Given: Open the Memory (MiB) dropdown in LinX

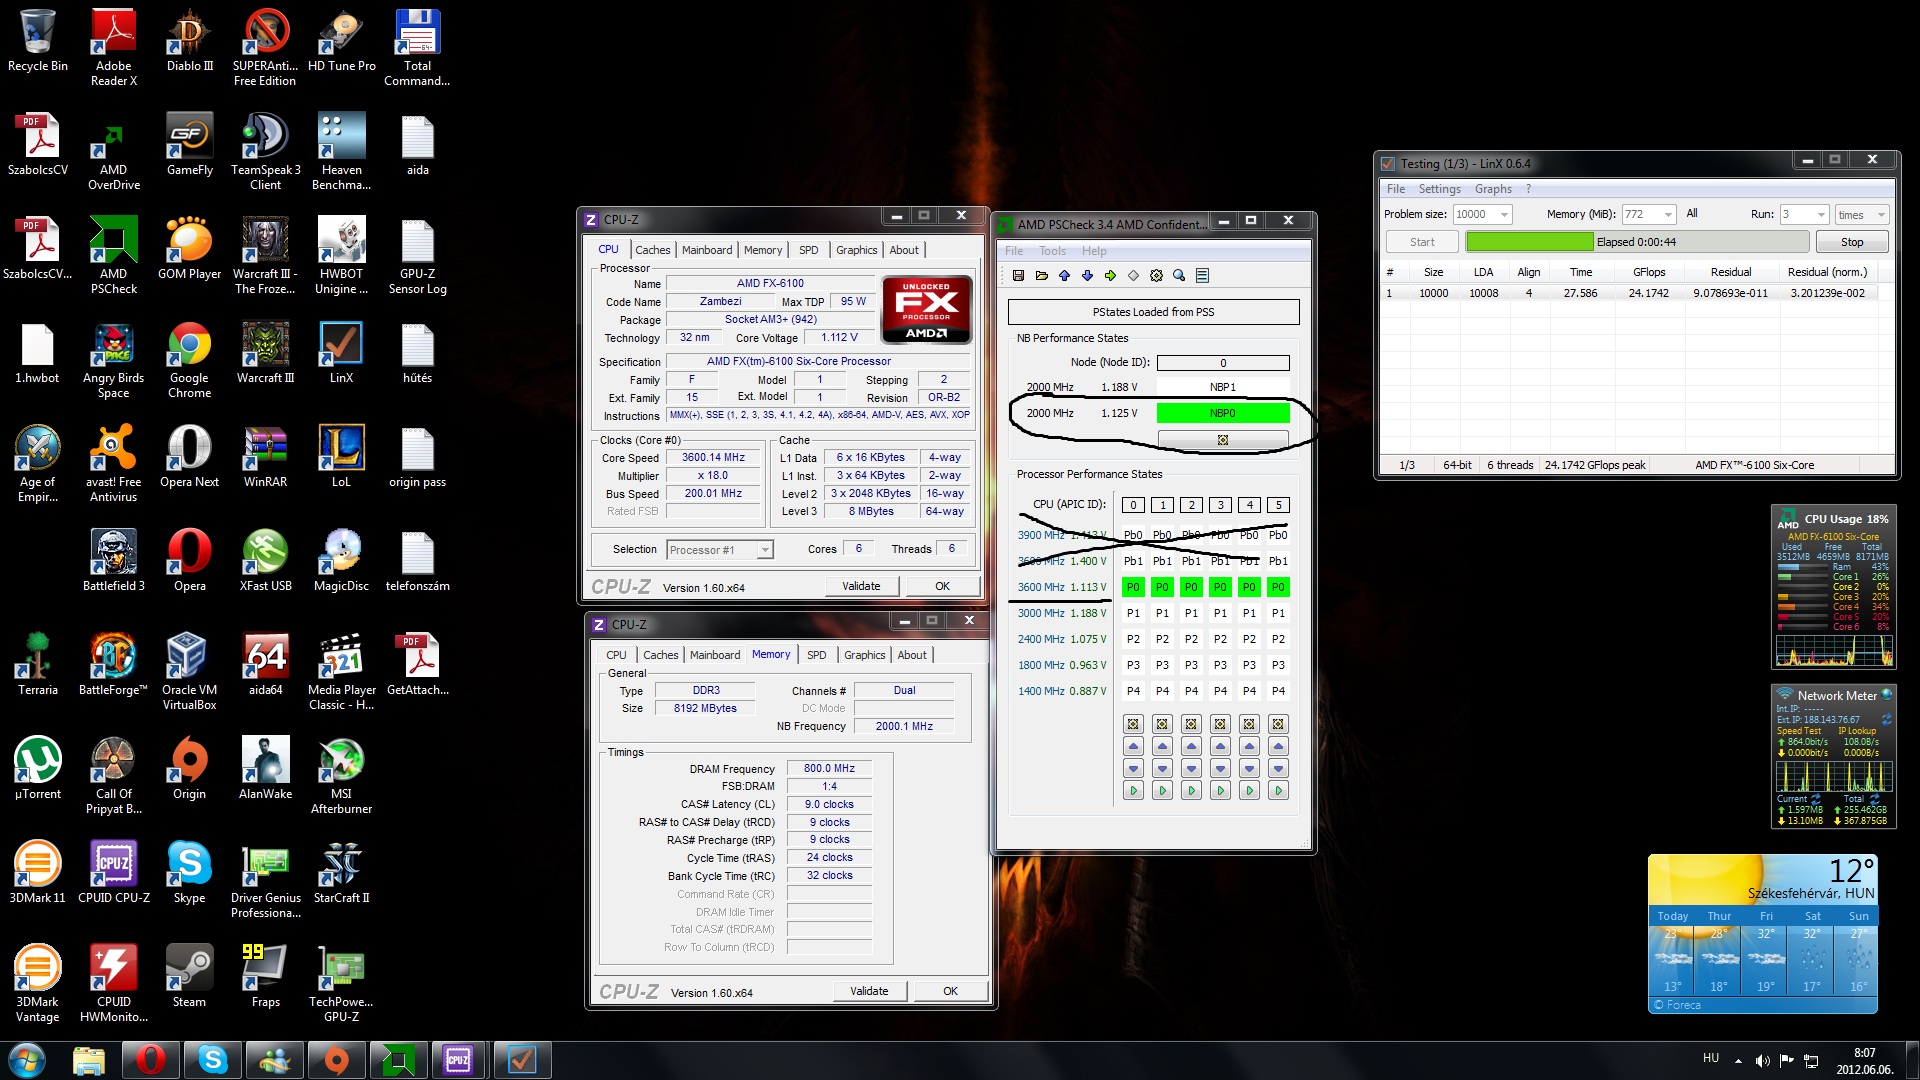Looking at the screenshot, I should click(1668, 214).
